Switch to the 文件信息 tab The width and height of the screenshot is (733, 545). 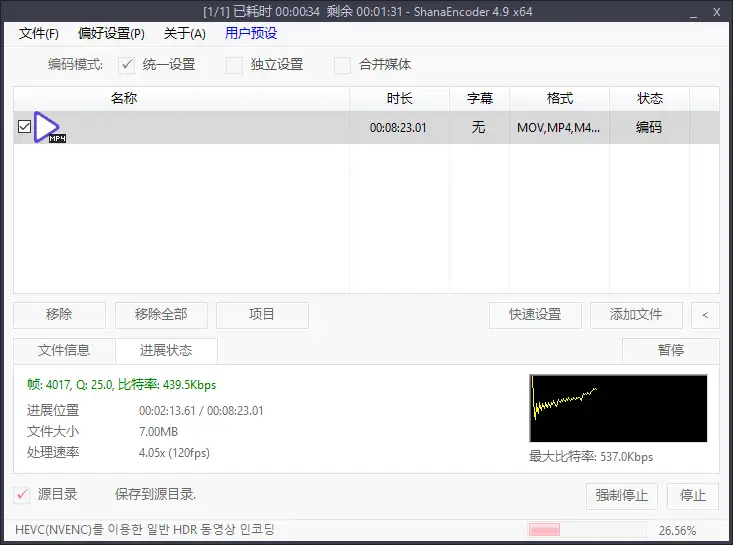click(64, 350)
